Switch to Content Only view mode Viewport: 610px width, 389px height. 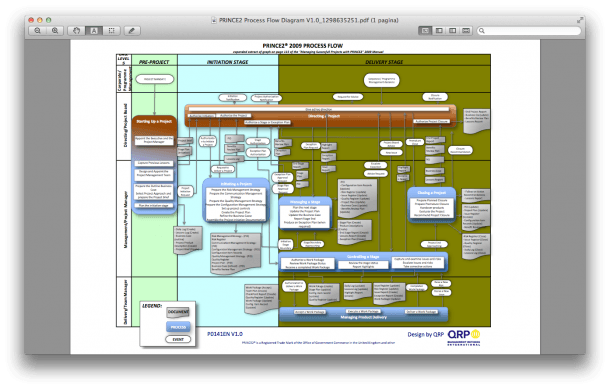point(425,30)
